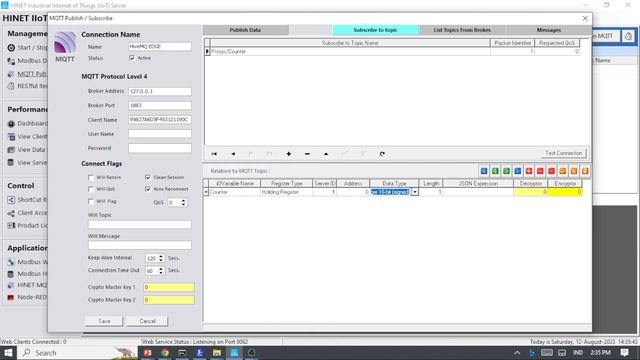This screenshot has height=360, width=640.
Task: Open Dashboard in main window sidebar
Action: [27, 123]
